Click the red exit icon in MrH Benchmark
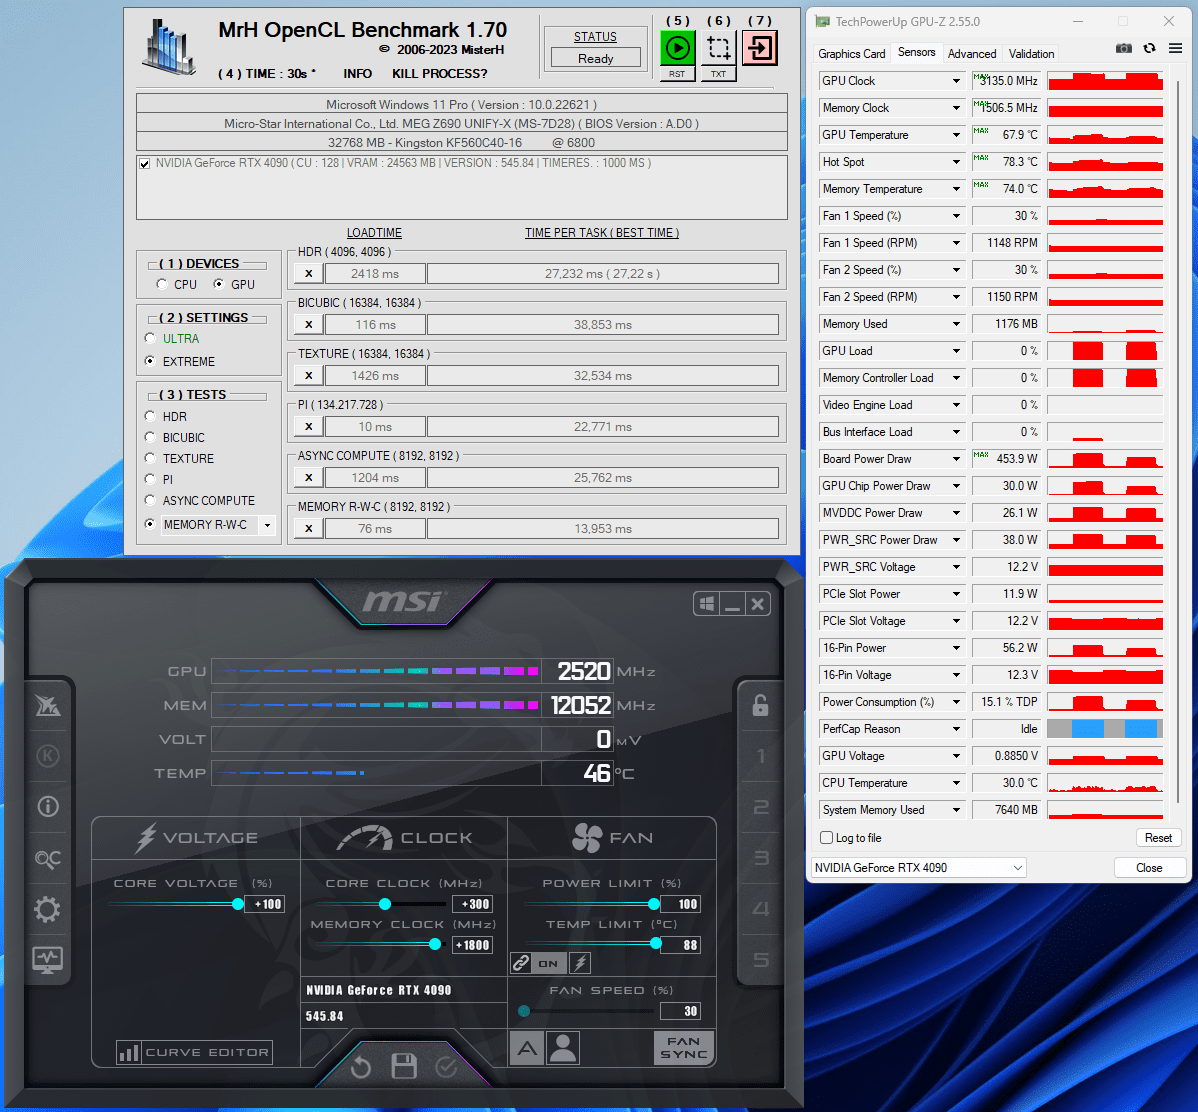The image size is (1198, 1112). pyautogui.click(x=759, y=48)
